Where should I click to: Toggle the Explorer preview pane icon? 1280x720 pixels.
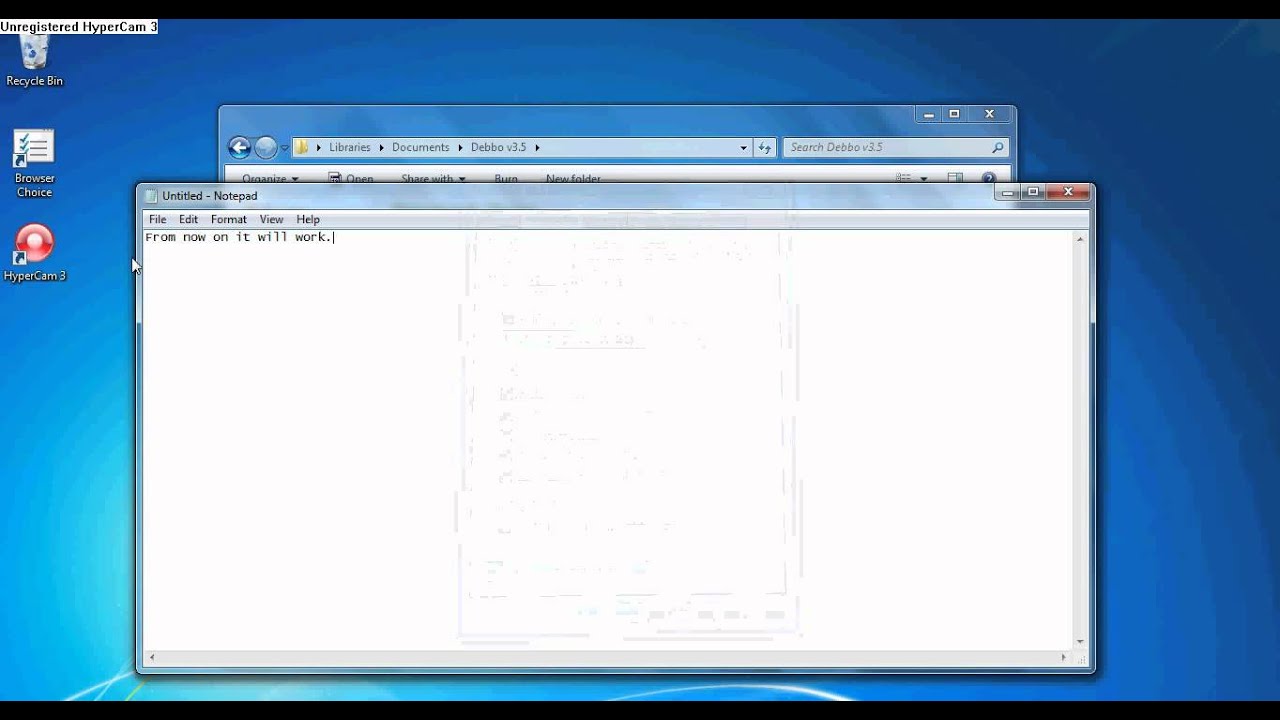[955, 178]
